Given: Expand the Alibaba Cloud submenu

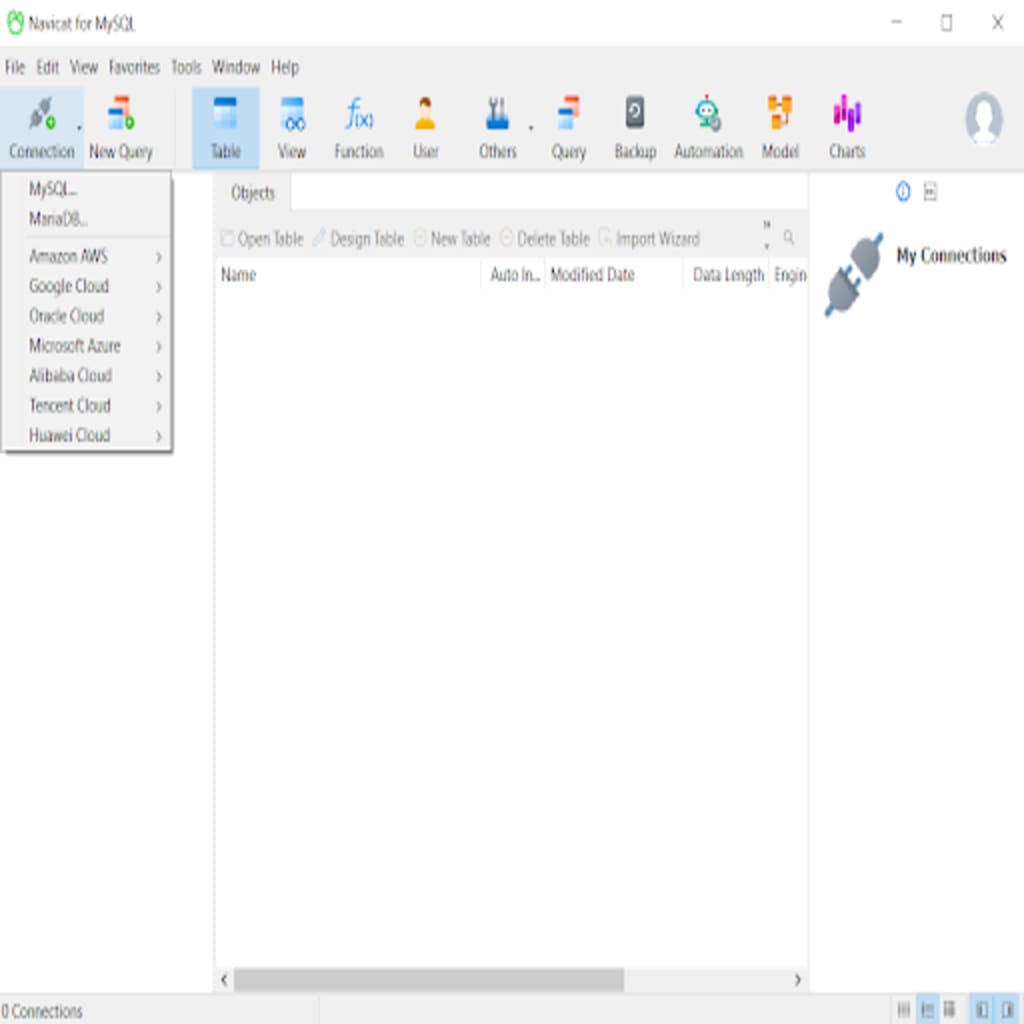Looking at the screenshot, I should click(88, 376).
